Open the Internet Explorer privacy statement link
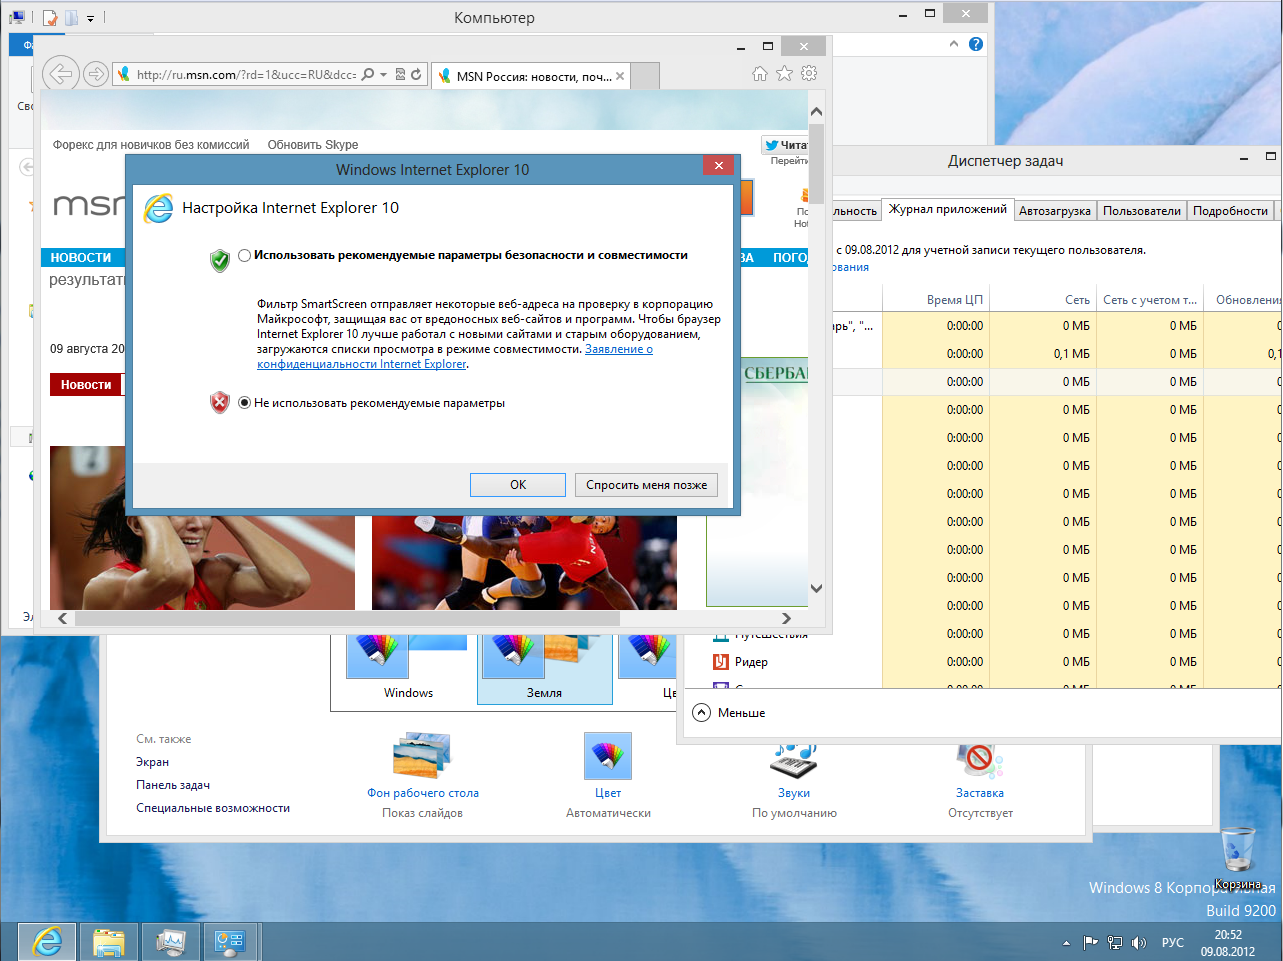 [455, 357]
